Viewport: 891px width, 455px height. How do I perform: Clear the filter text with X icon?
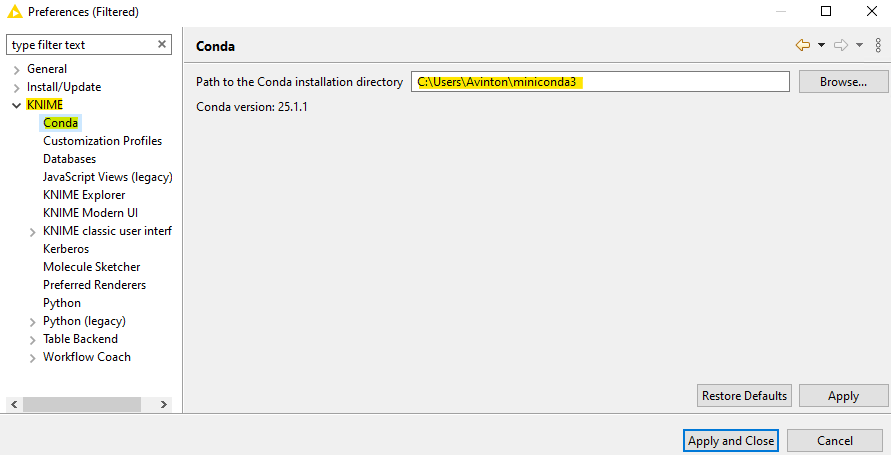tap(162, 44)
